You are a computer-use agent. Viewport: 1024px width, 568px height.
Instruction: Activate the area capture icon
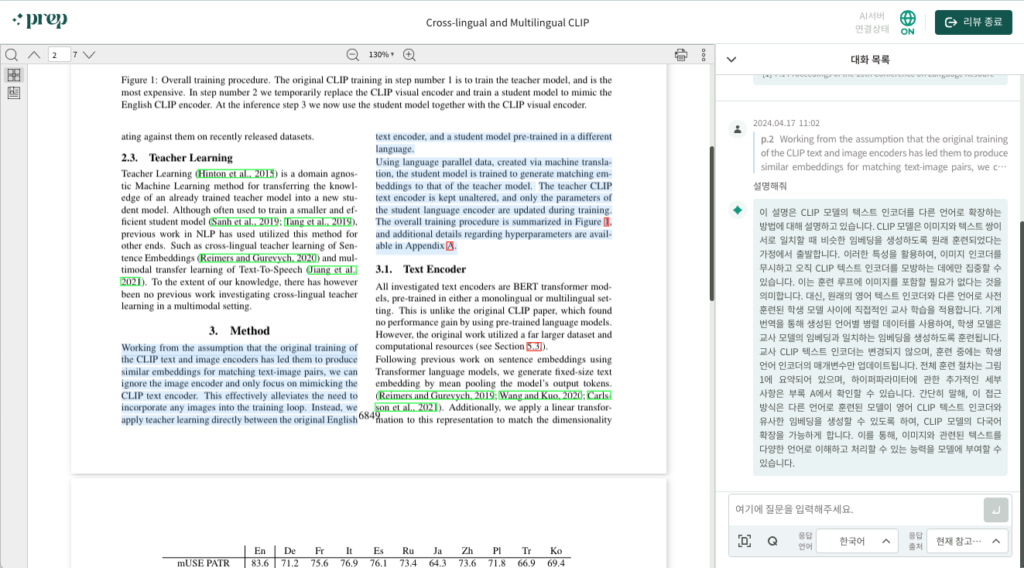click(x=744, y=541)
